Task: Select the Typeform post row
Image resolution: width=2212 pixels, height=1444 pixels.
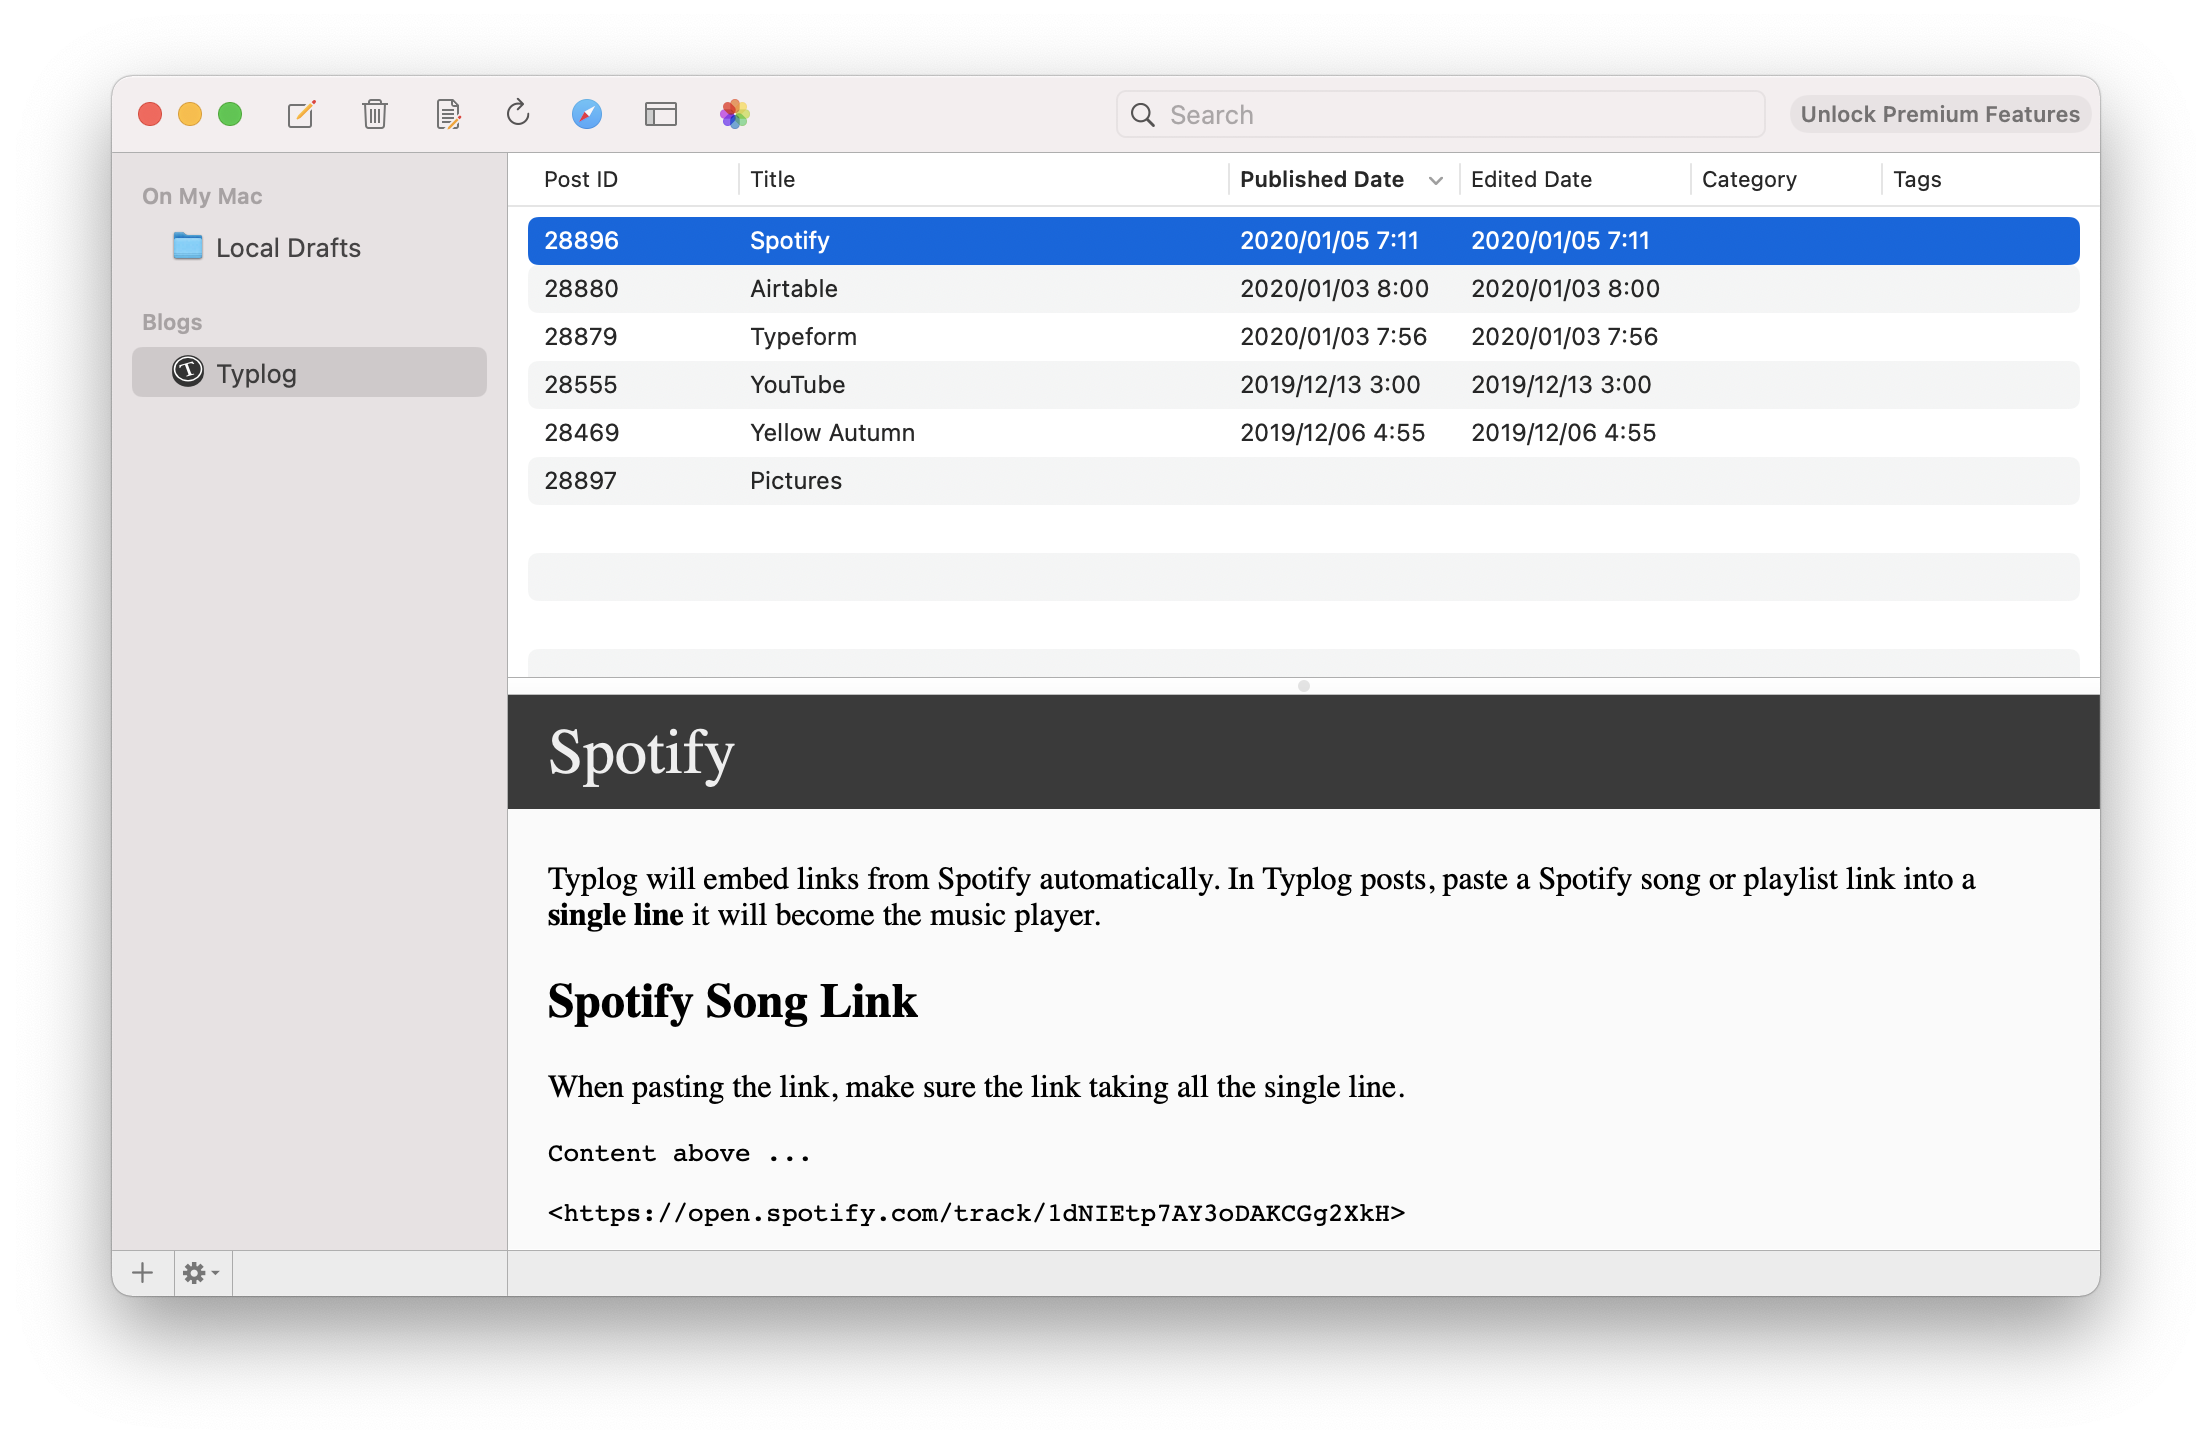Action: tap(1303, 336)
